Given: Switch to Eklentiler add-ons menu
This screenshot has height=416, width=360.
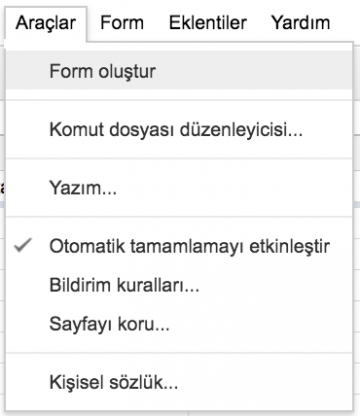Looking at the screenshot, I should [208, 23].
